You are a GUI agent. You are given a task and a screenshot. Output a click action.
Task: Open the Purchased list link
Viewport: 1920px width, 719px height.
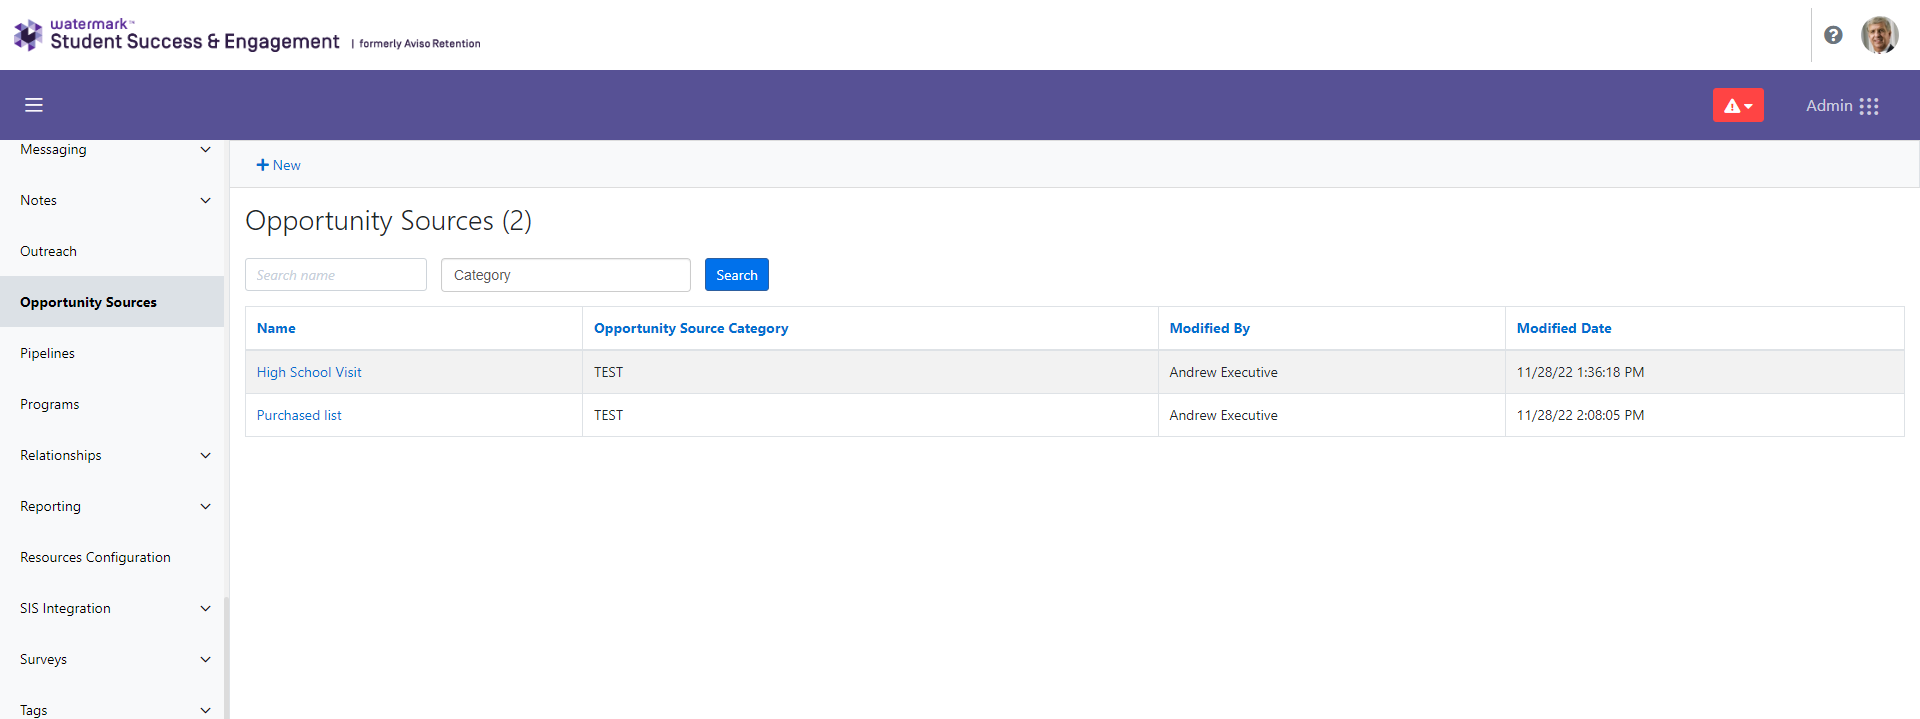point(299,415)
